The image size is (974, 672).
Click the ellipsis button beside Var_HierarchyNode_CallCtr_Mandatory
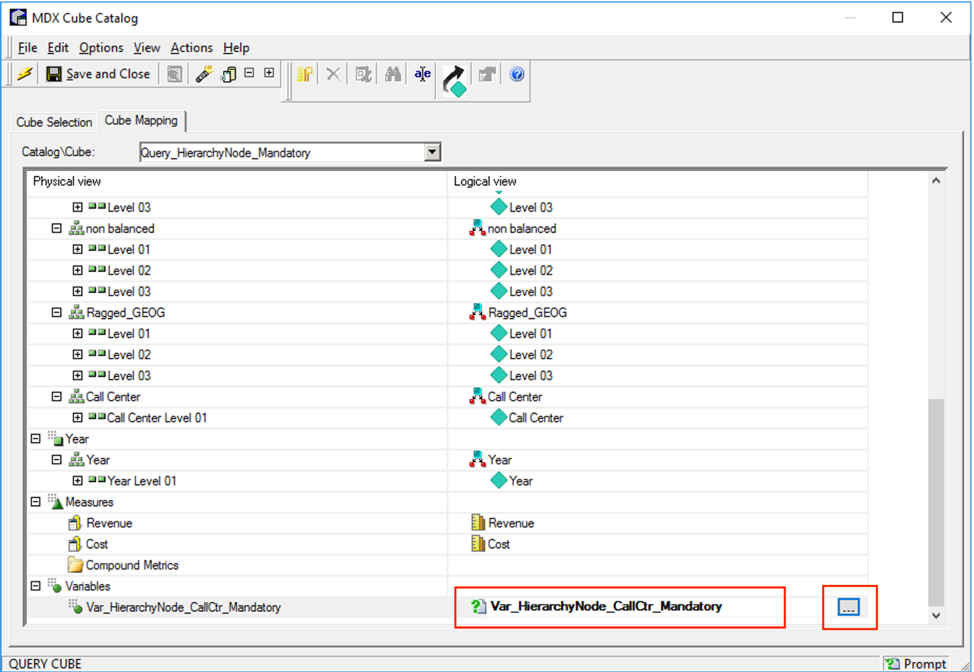pyautogui.click(x=849, y=607)
